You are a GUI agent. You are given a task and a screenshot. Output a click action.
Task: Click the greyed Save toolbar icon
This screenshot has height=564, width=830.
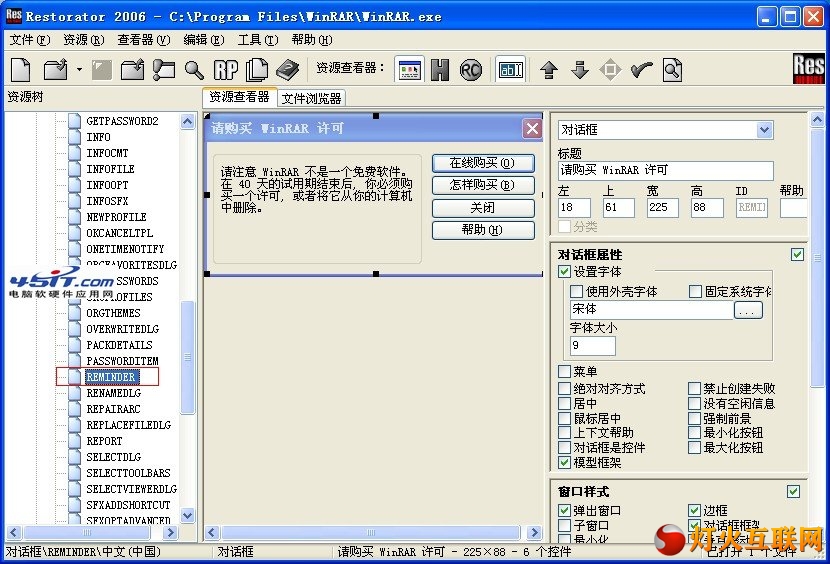102,69
